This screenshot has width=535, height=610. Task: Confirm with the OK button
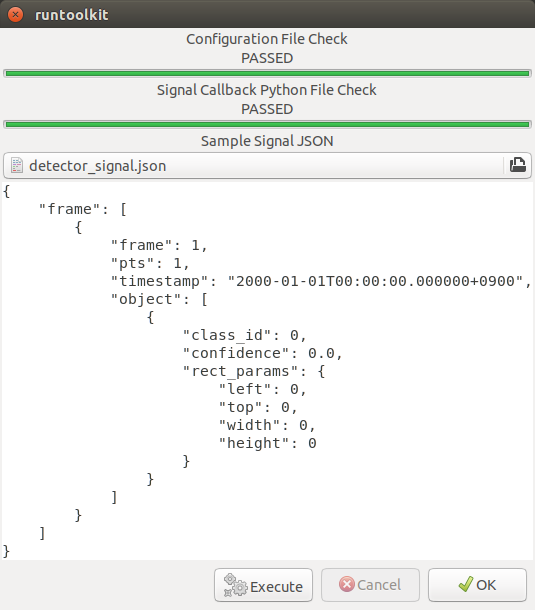(x=477, y=585)
